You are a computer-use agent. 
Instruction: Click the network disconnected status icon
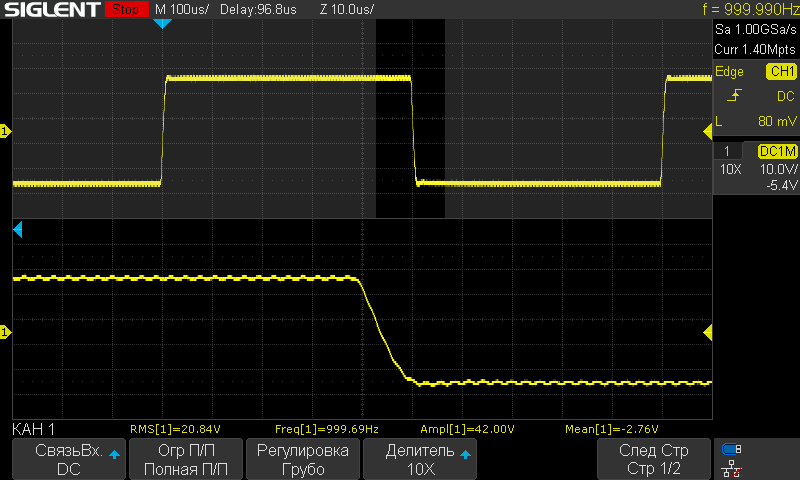(732, 468)
